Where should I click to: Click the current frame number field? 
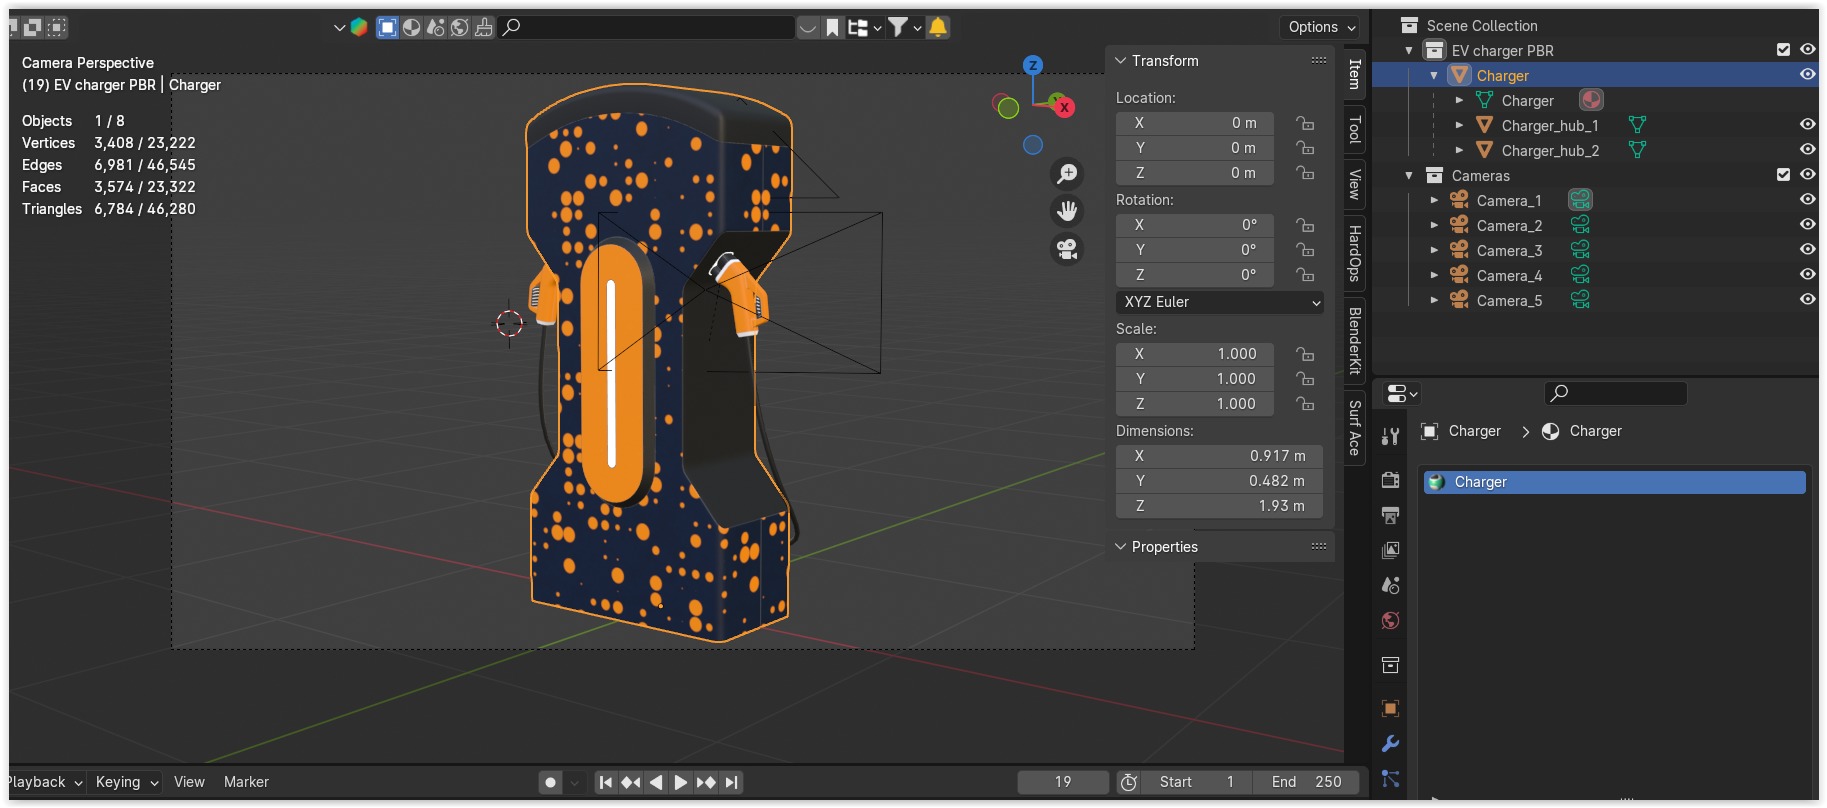(x=1063, y=782)
